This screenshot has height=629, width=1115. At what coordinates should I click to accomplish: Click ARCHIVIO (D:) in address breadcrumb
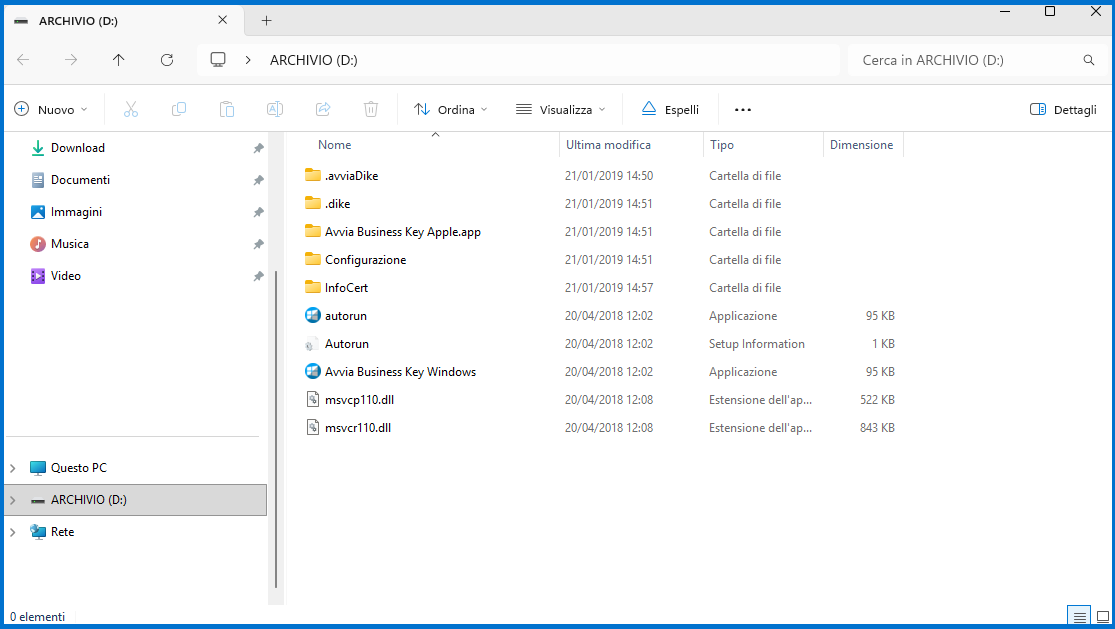(x=314, y=60)
